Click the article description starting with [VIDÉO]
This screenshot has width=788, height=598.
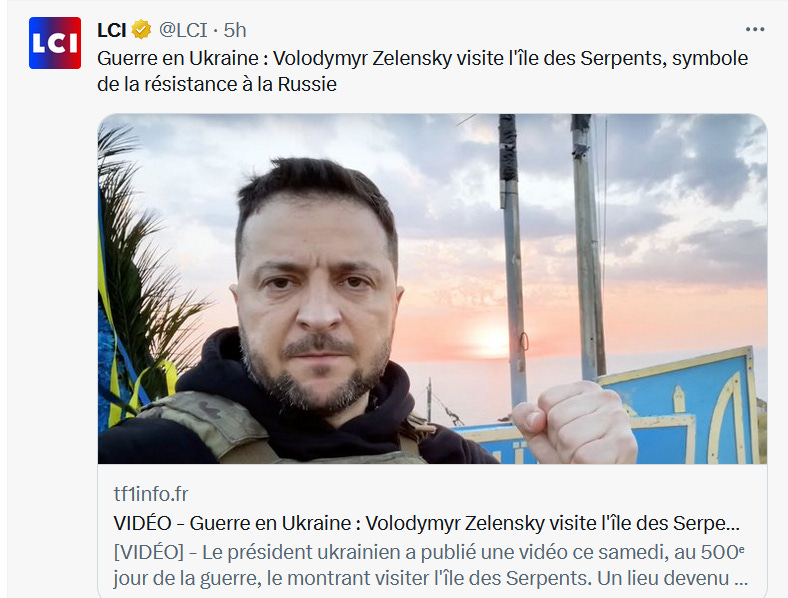(x=431, y=565)
